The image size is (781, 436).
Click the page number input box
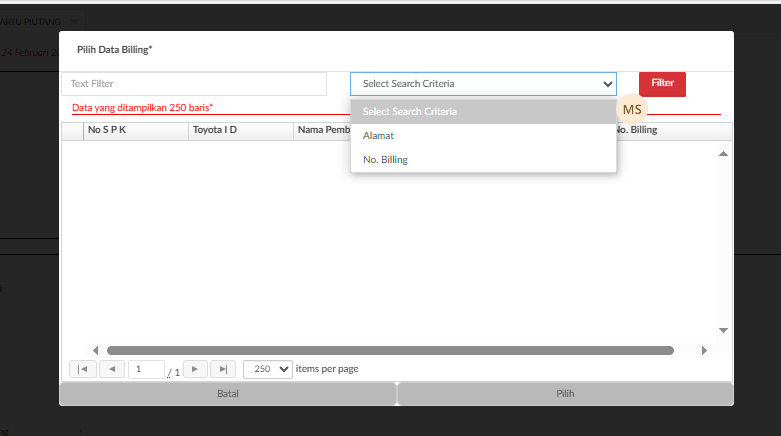tap(146, 369)
